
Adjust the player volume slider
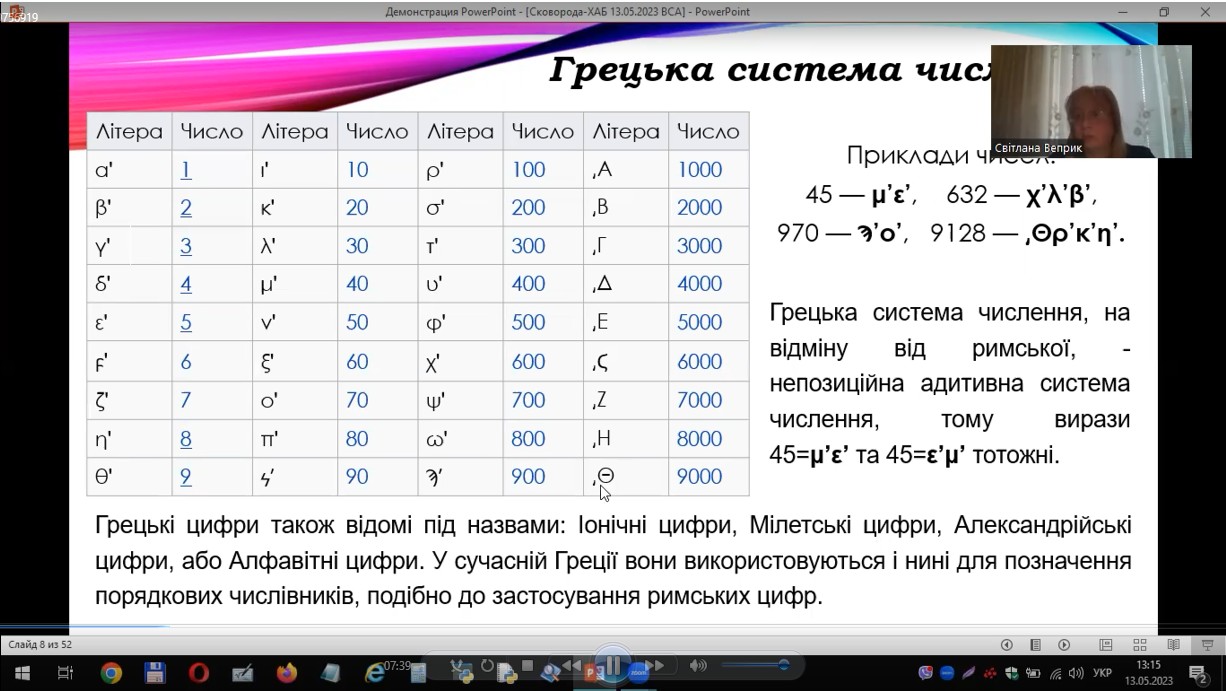[756, 665]
